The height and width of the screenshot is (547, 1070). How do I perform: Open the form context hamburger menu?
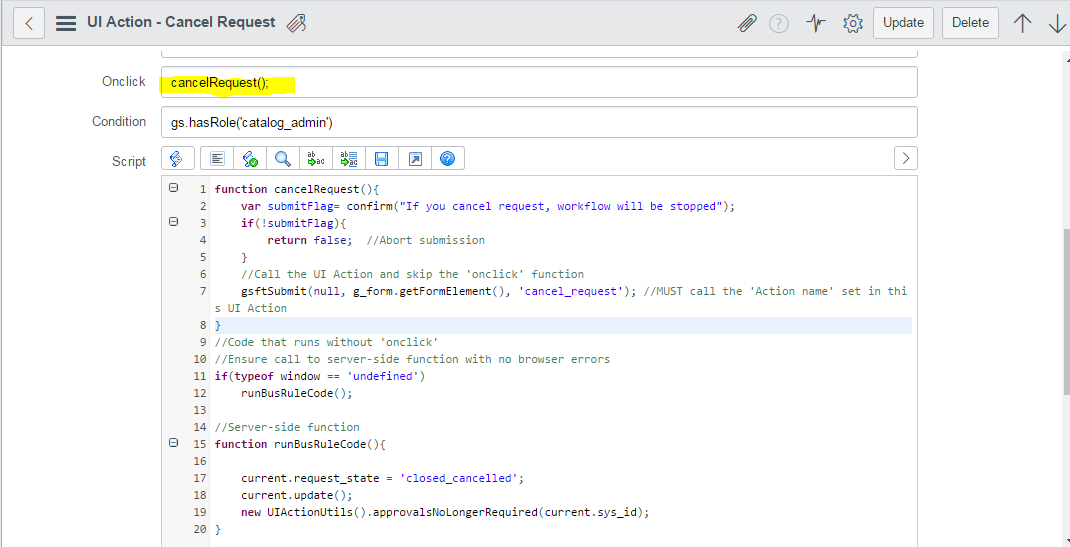point(66,23)
